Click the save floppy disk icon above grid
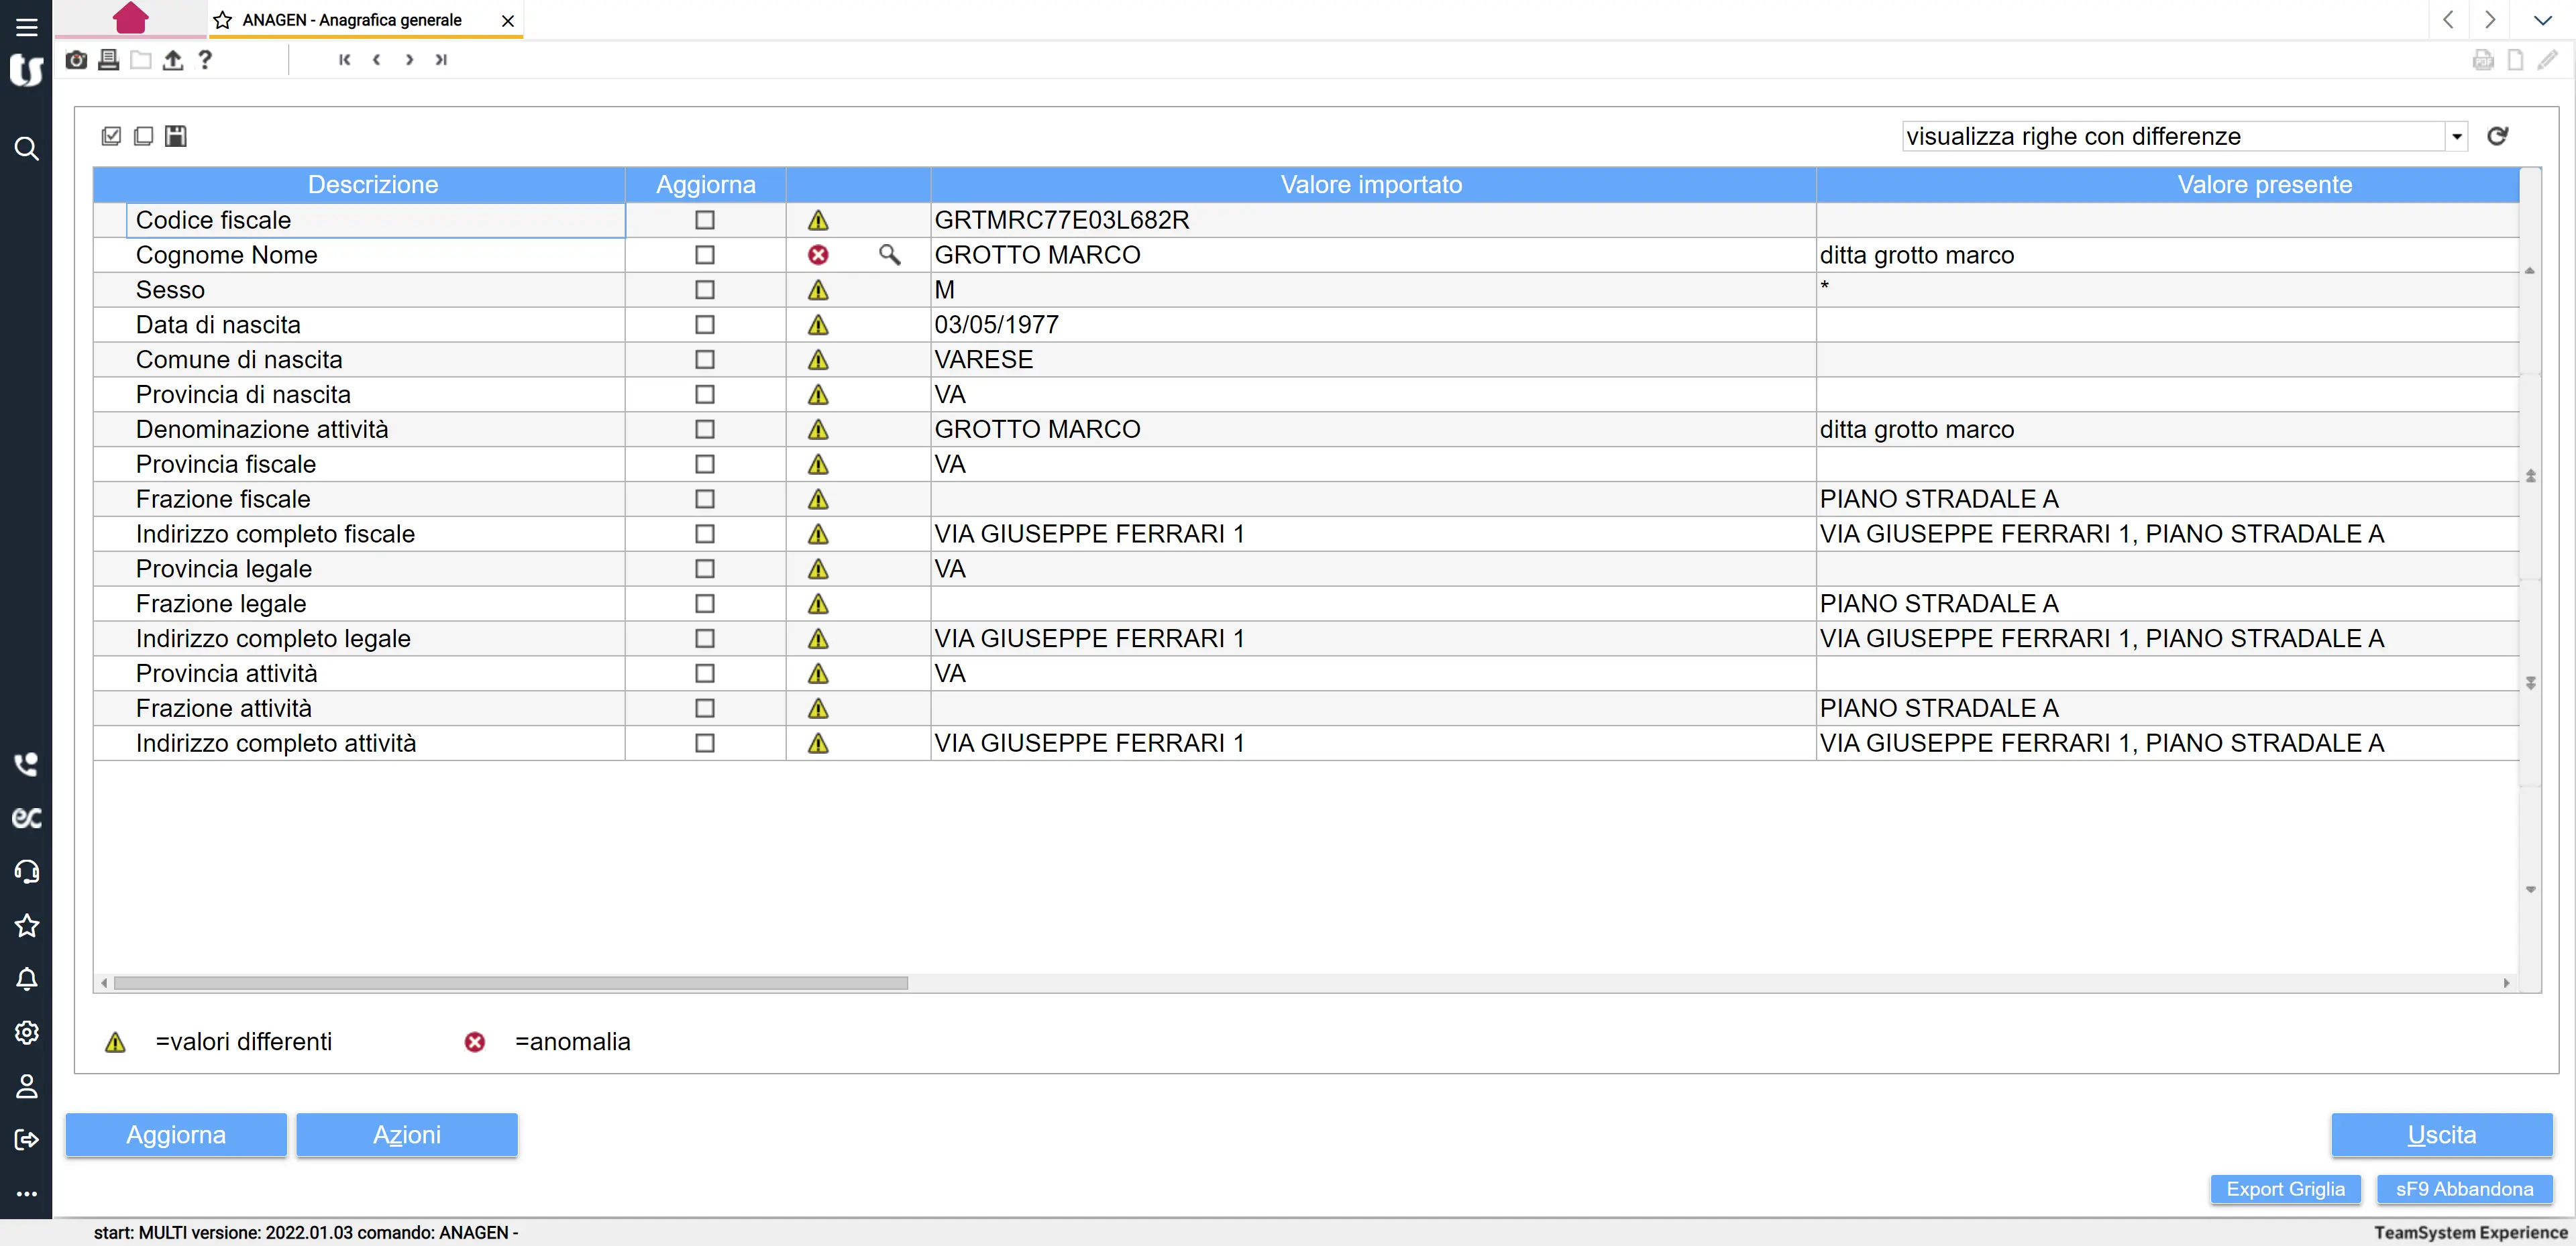2576x1246 pixels. point(176,136)
